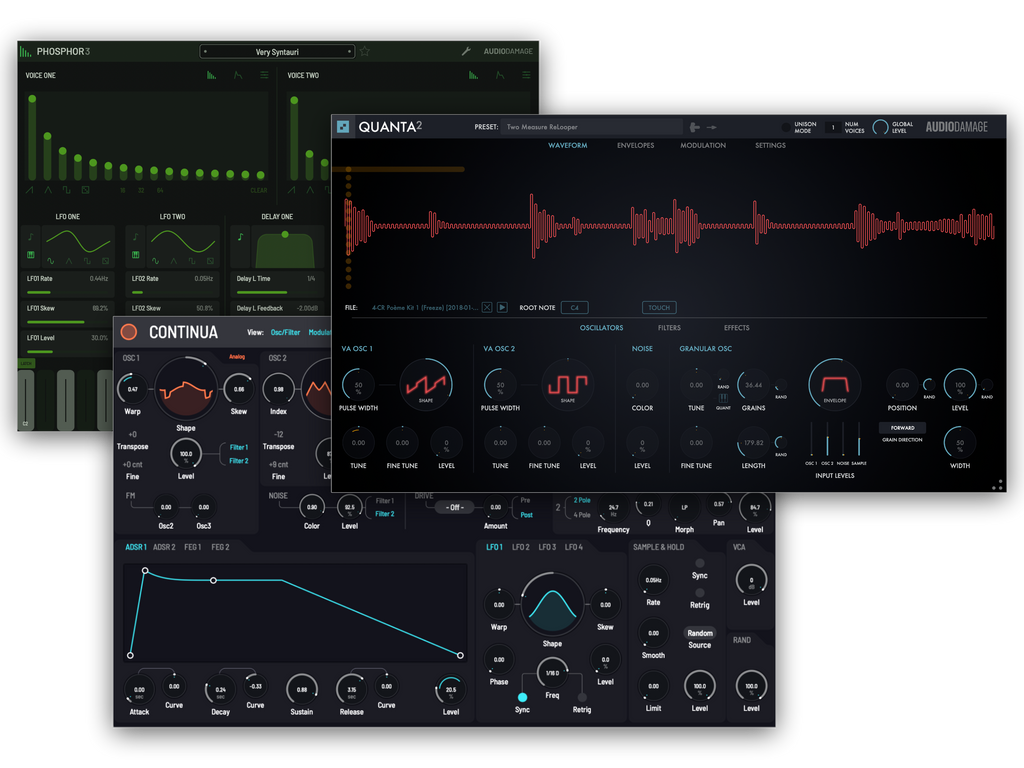
Task: Open the Drive type '- Off -' dropdown
Action: pyautogui.click(x=455, y=507)
